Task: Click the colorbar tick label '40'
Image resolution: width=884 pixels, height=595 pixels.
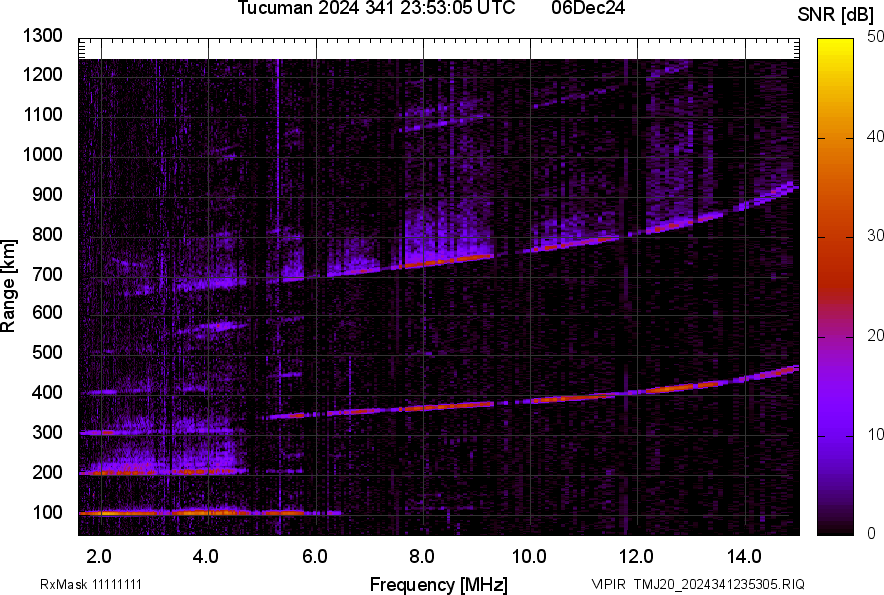Action: 876,136
